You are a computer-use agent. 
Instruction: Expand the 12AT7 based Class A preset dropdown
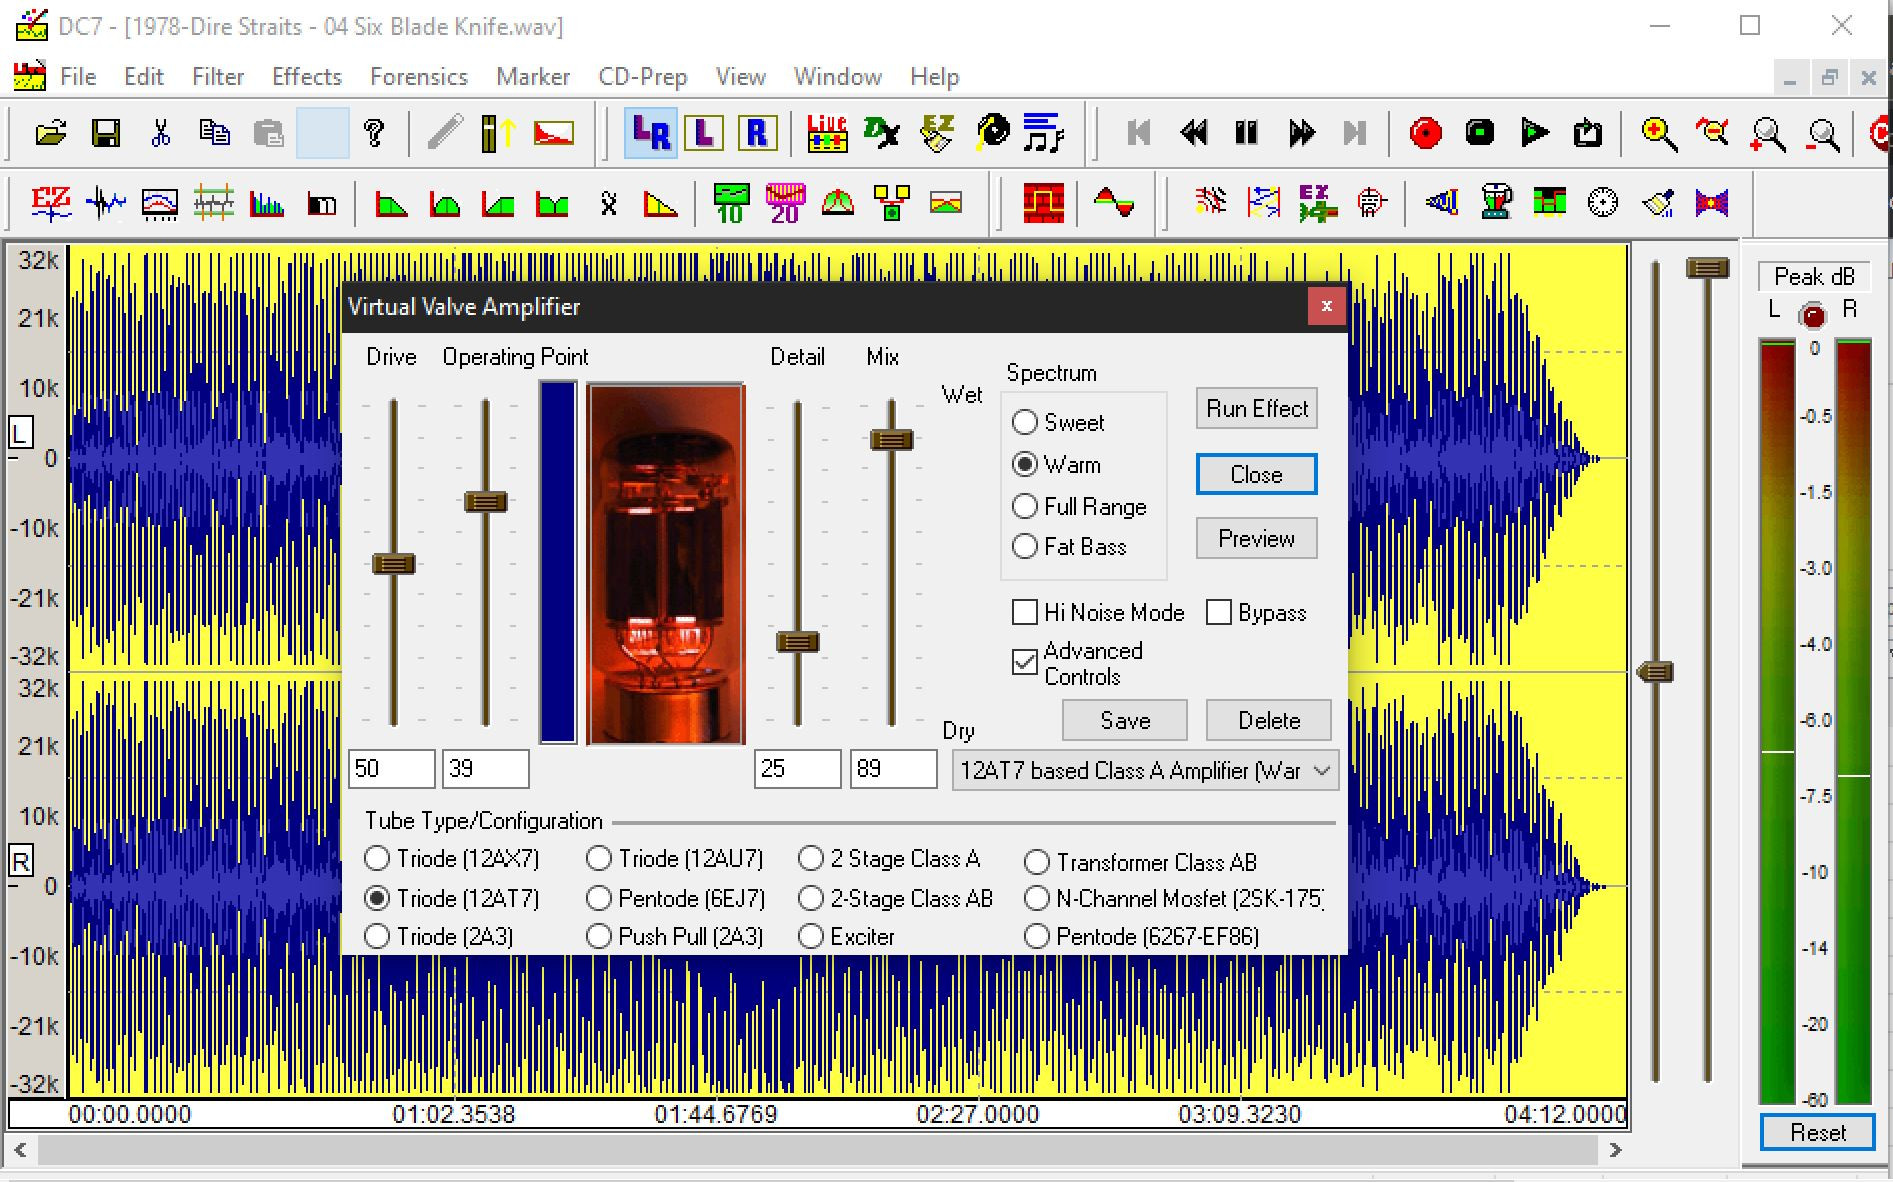1322,771
